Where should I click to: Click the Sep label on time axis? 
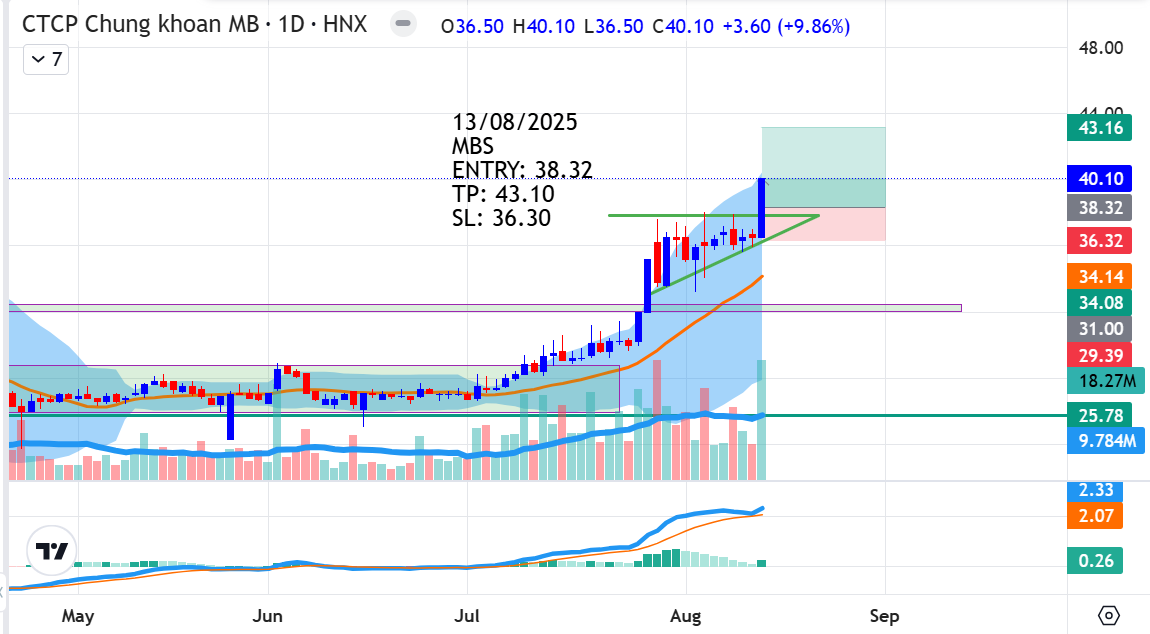(884, 616)
